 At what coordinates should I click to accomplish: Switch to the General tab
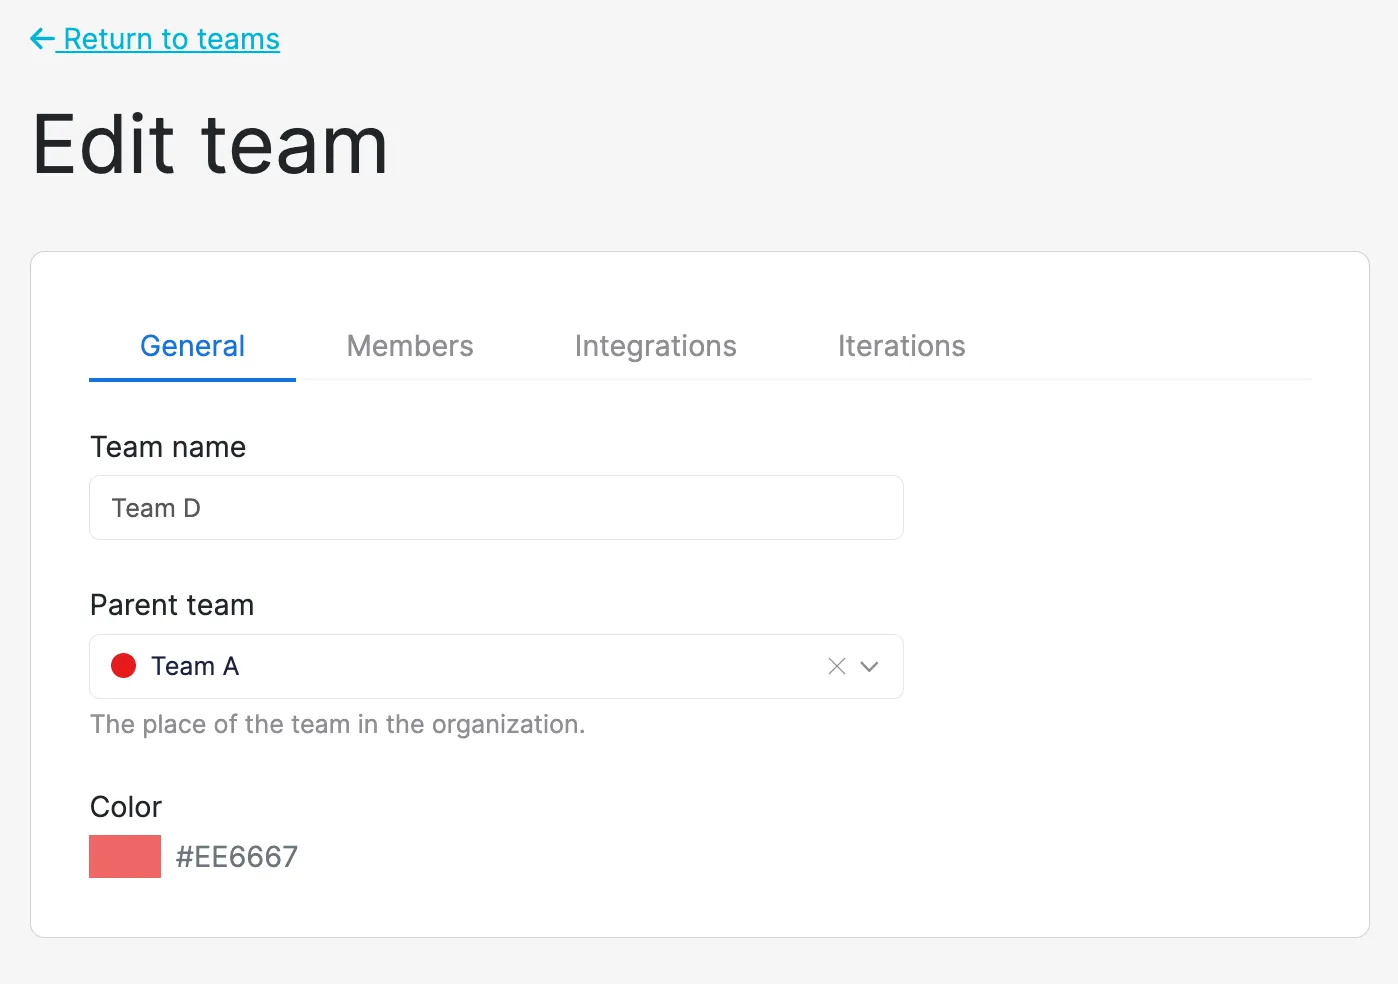tap(192, 346)
